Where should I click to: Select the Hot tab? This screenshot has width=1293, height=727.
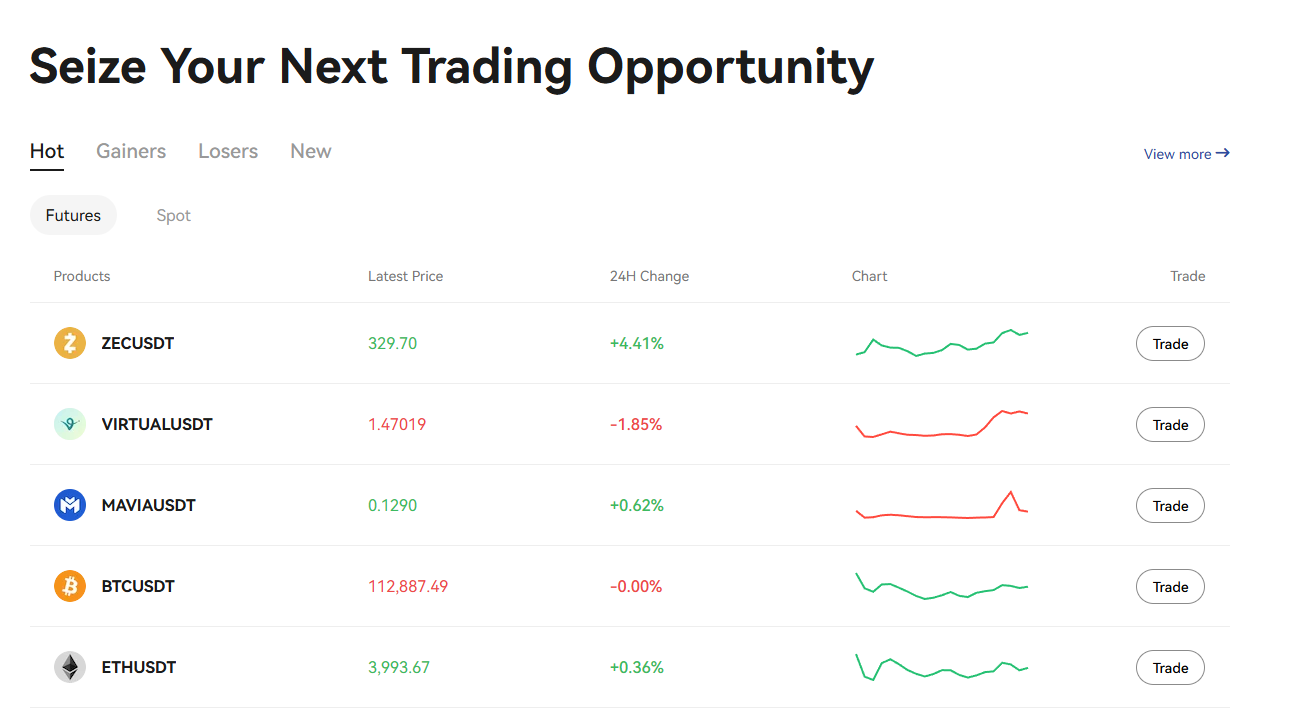click(46, 151)
